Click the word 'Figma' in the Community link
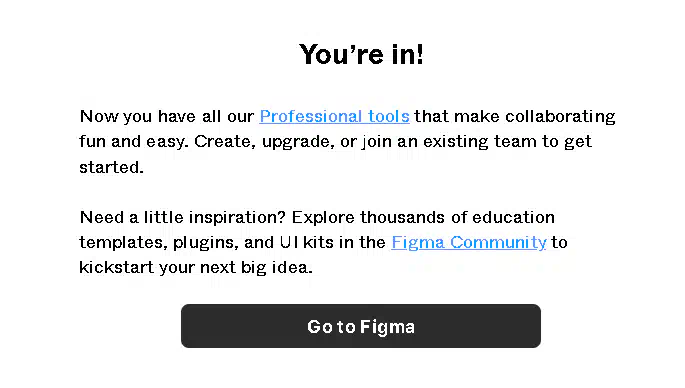 (418, 242)
